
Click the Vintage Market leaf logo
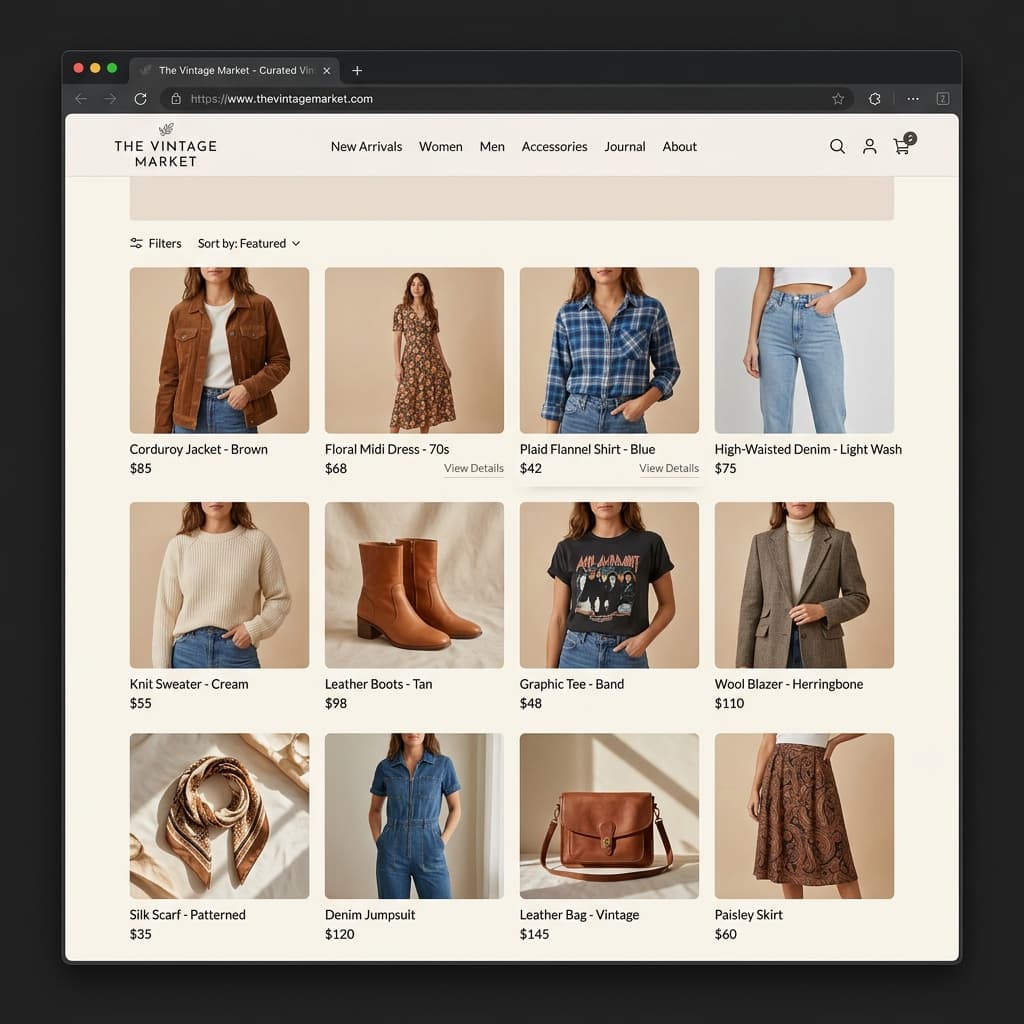[x=164, y=131]
